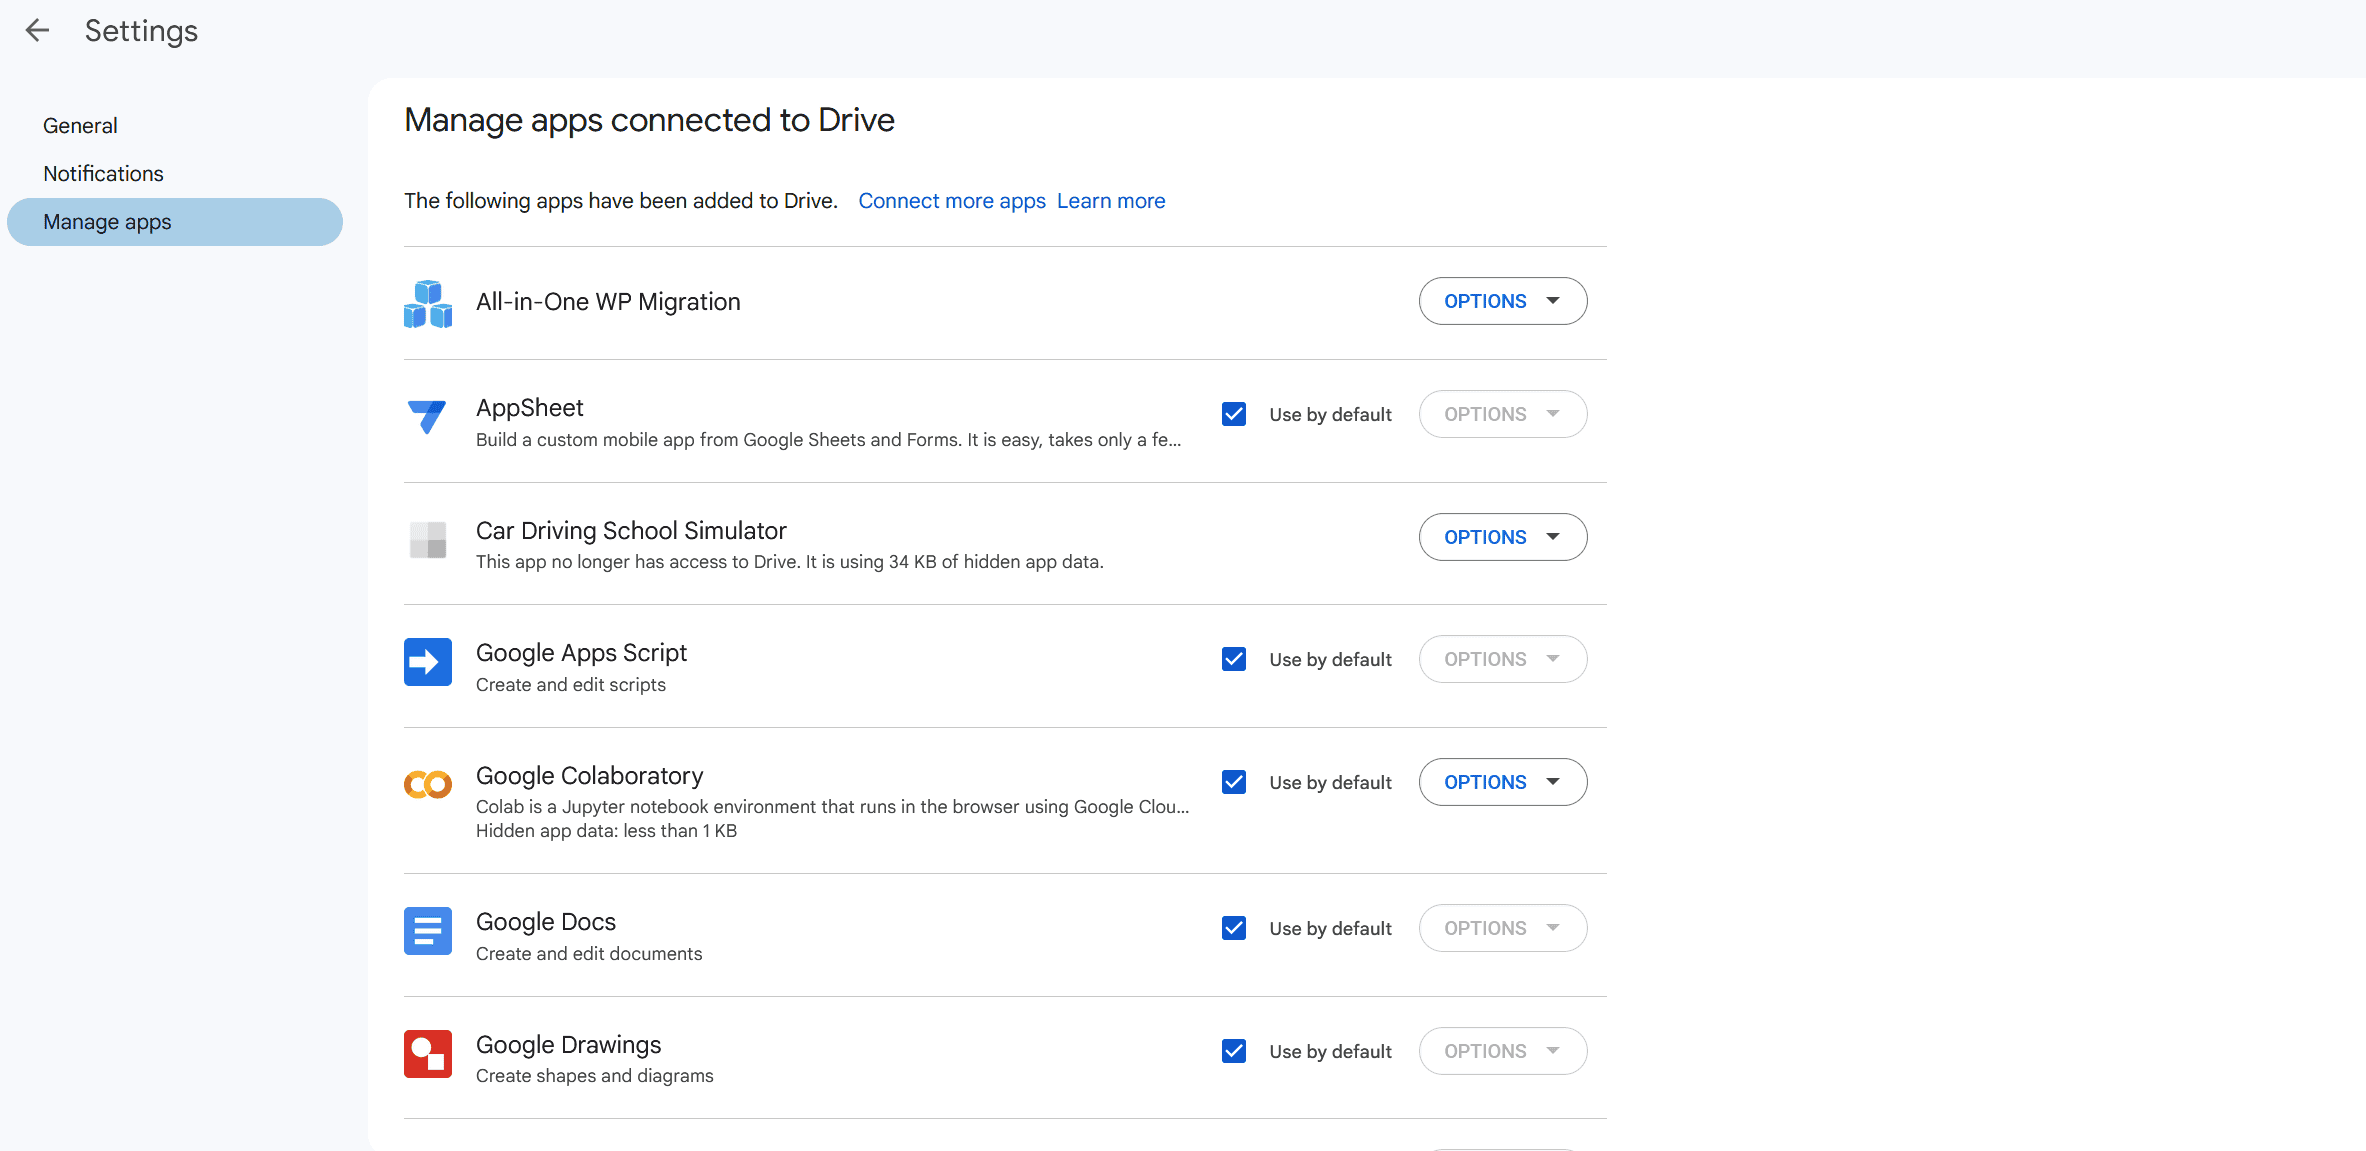This screenshot has width=2366, height=1151.
Task: Open Options dropdown for Google Docs
Action: tap(1503, 928)
